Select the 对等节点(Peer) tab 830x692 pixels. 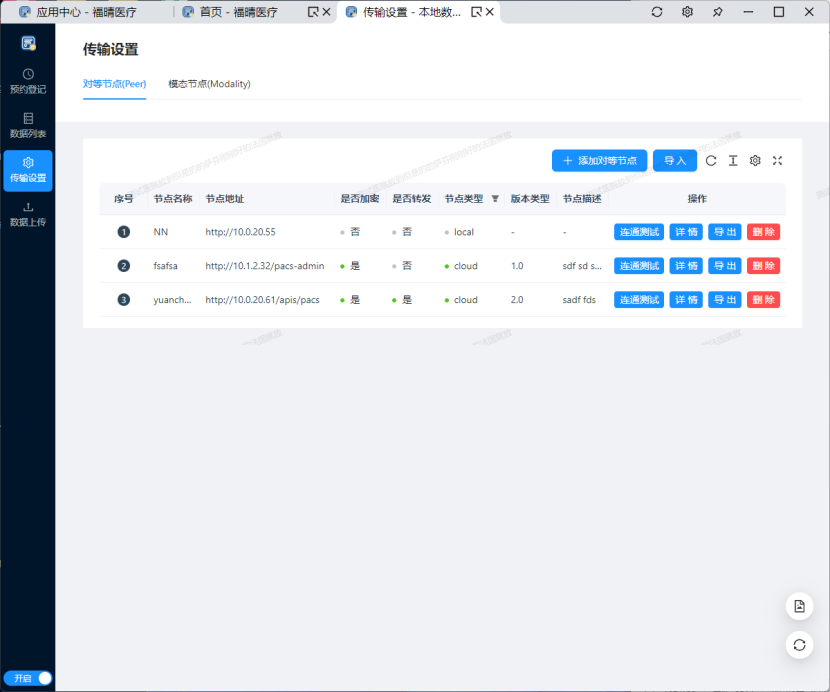coord(114,84)
